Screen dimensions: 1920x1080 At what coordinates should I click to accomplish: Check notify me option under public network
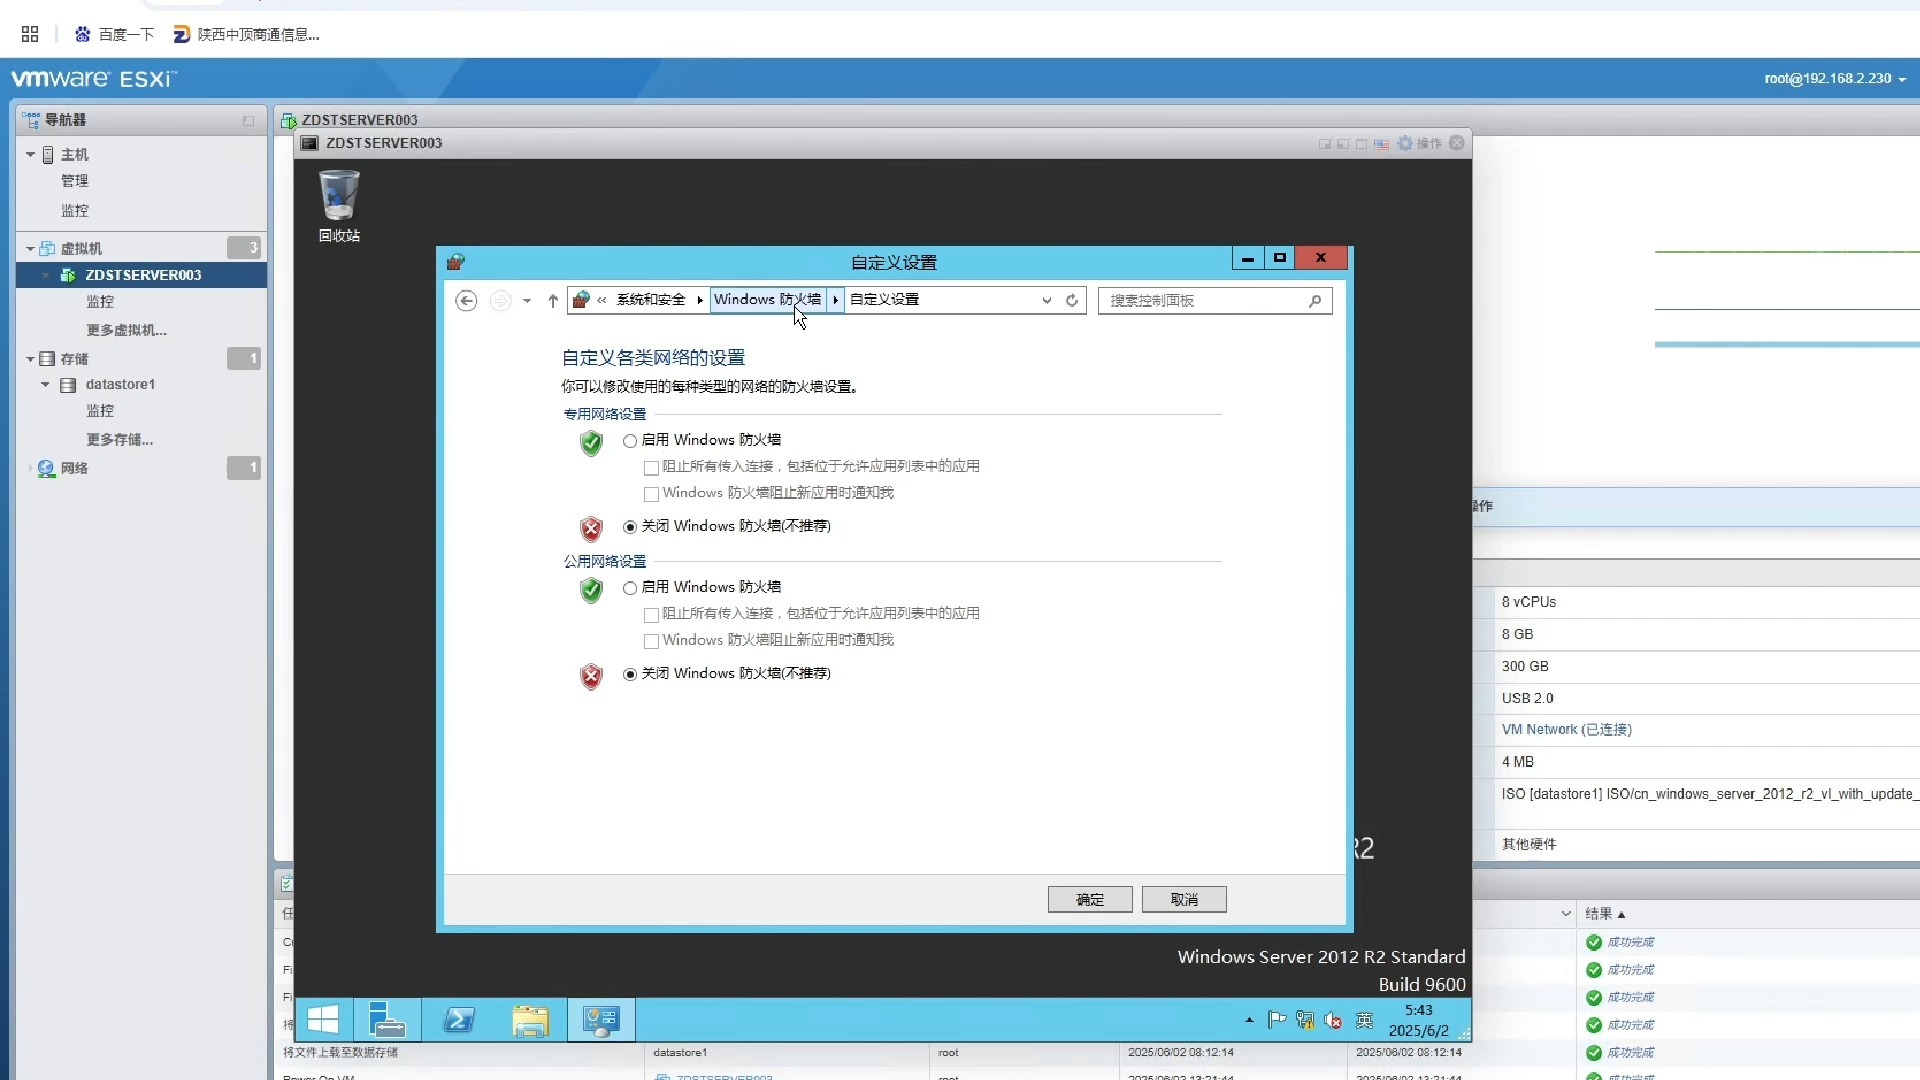click(651, 641)
